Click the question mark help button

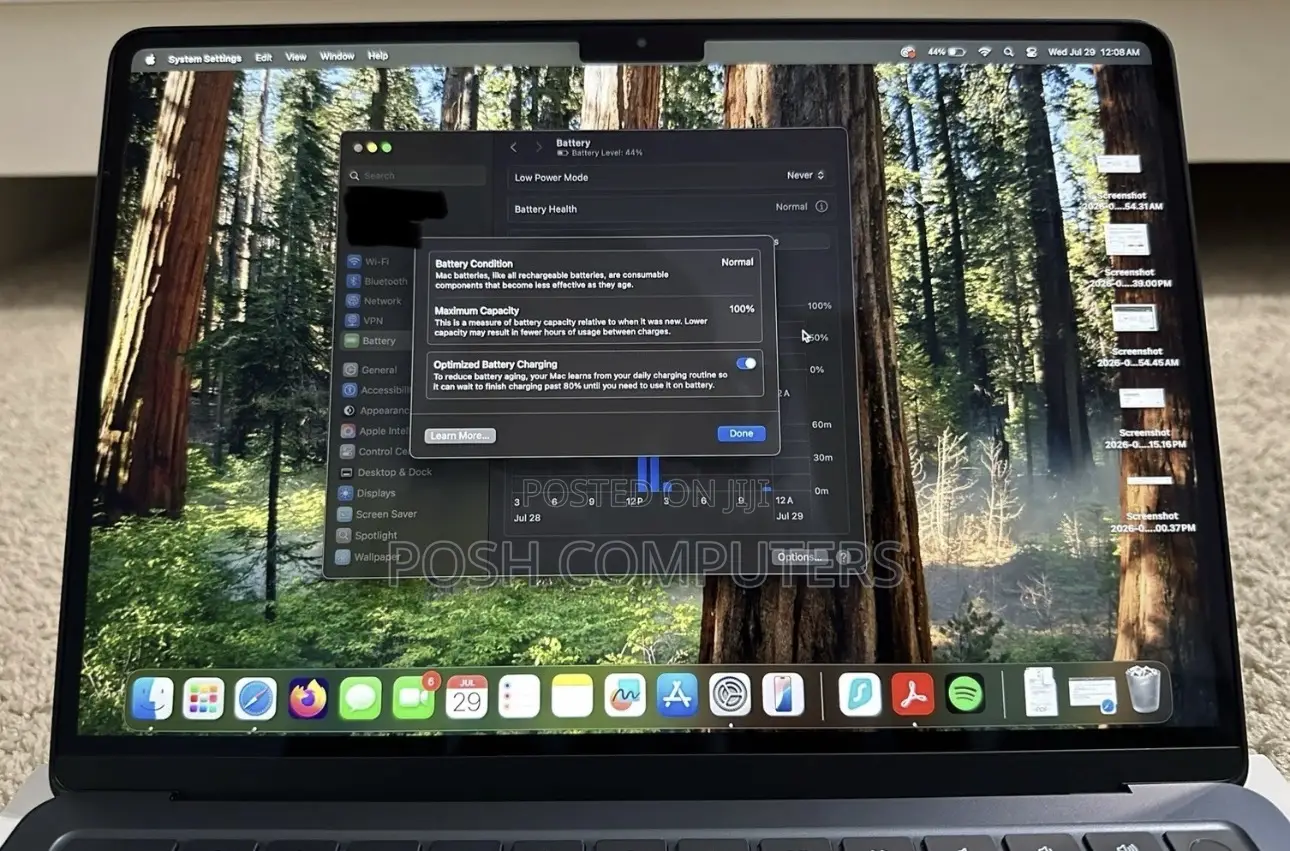point(843,557)
